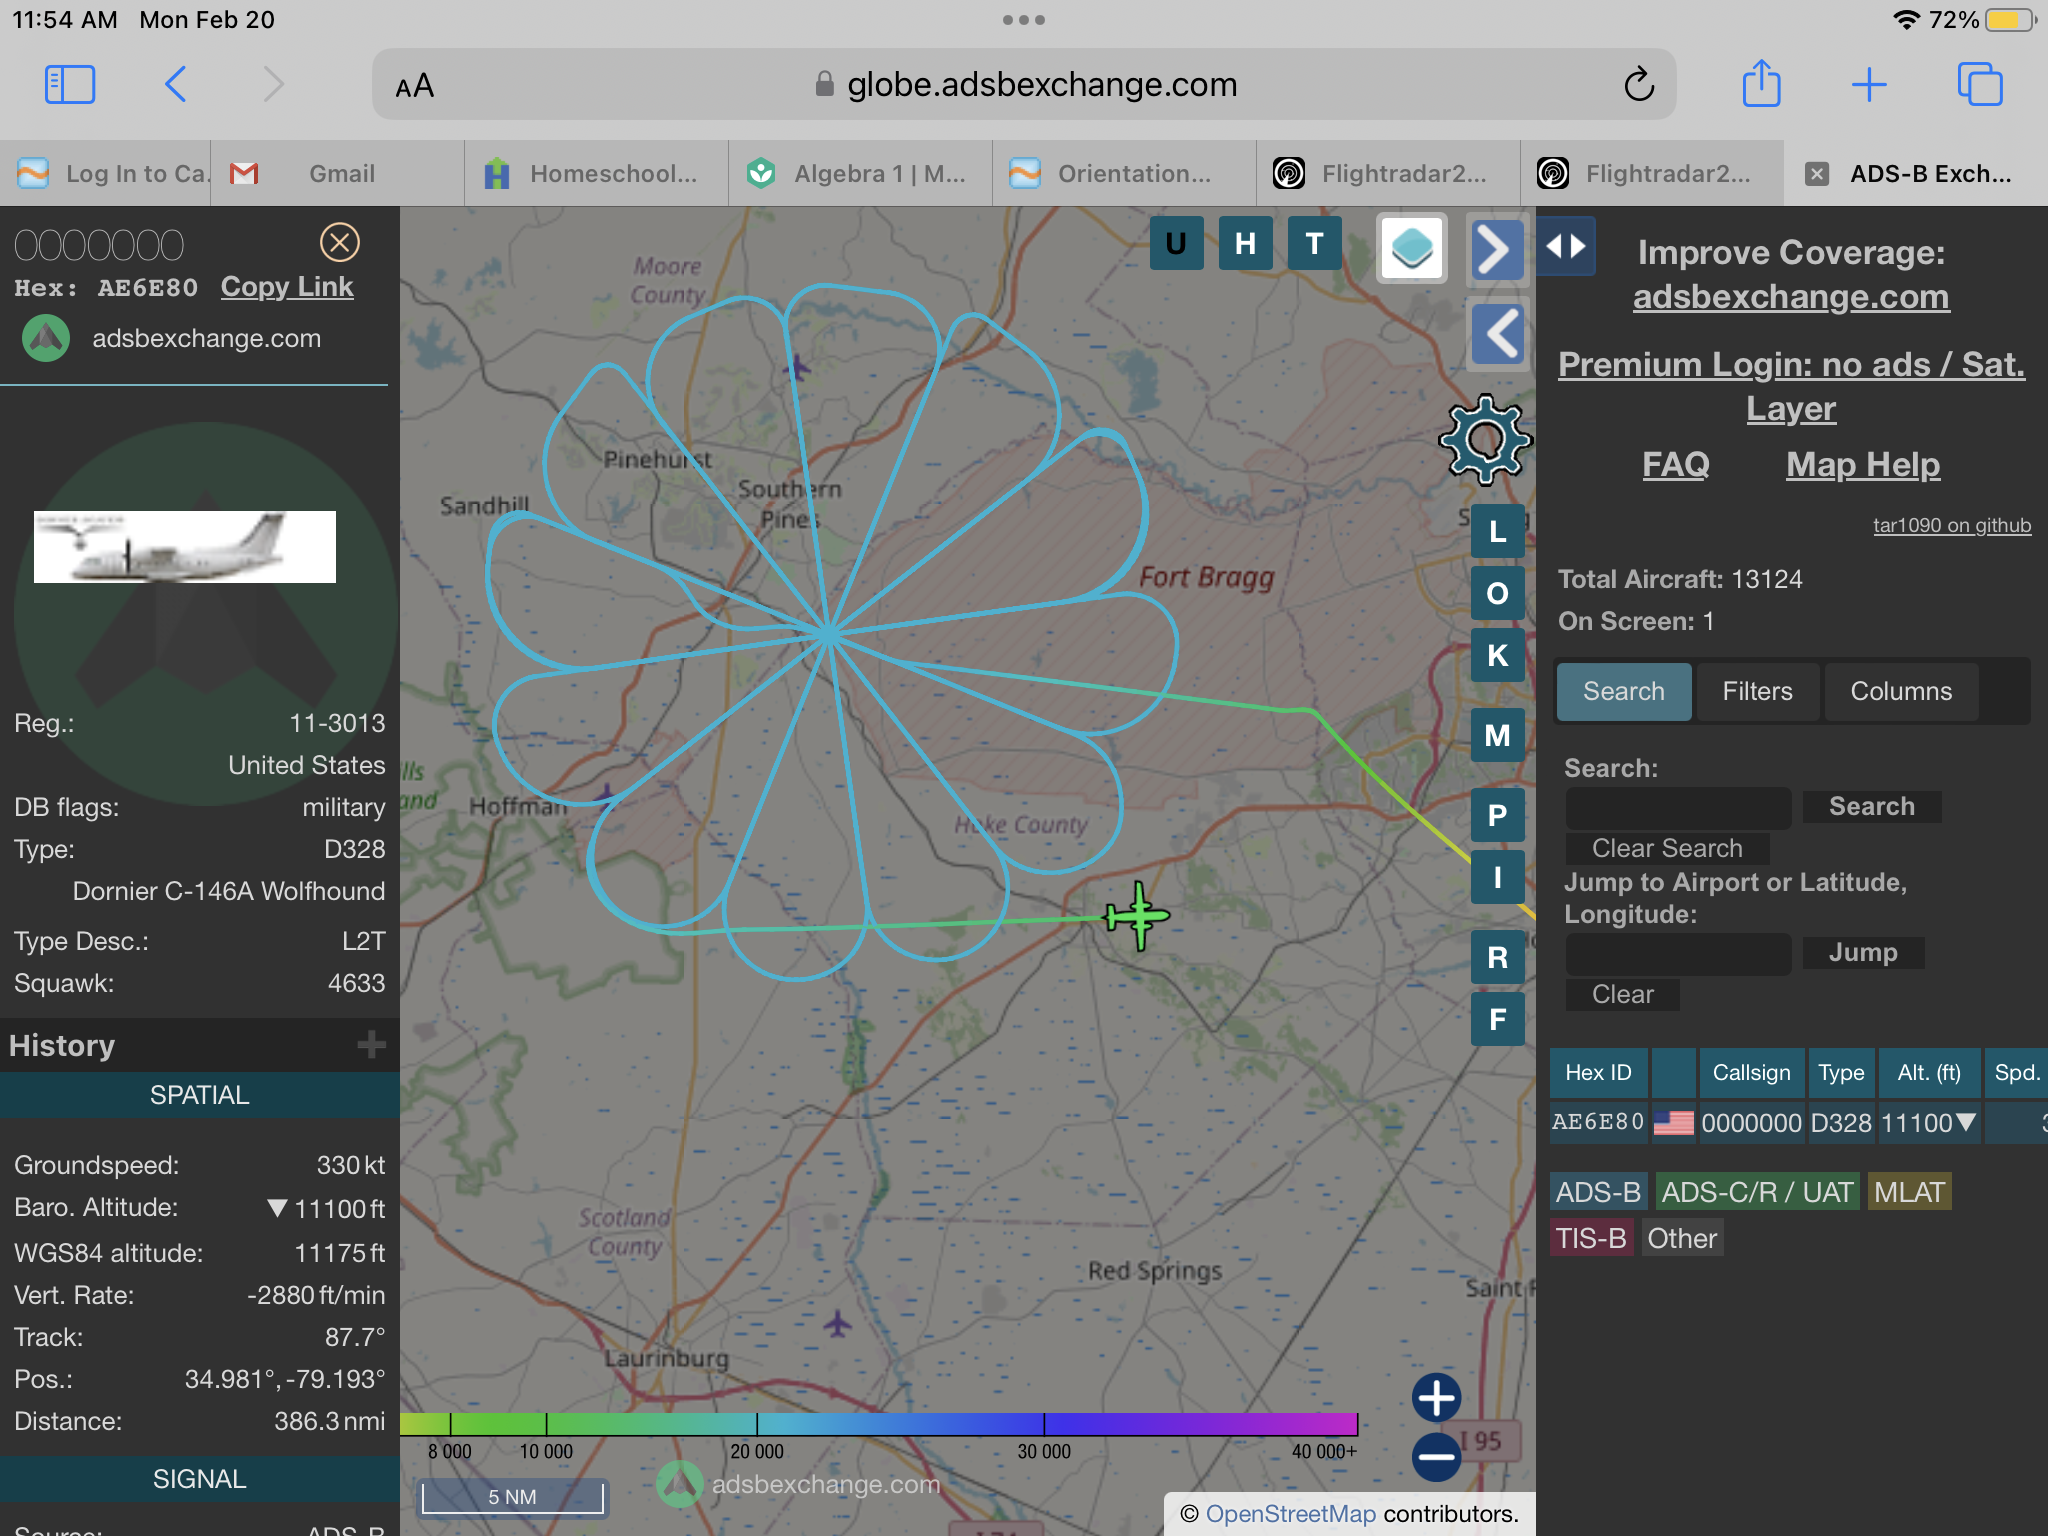Toggle the L labels map button
This screenshot has width=2048, height=1536.
[1497, 531]
